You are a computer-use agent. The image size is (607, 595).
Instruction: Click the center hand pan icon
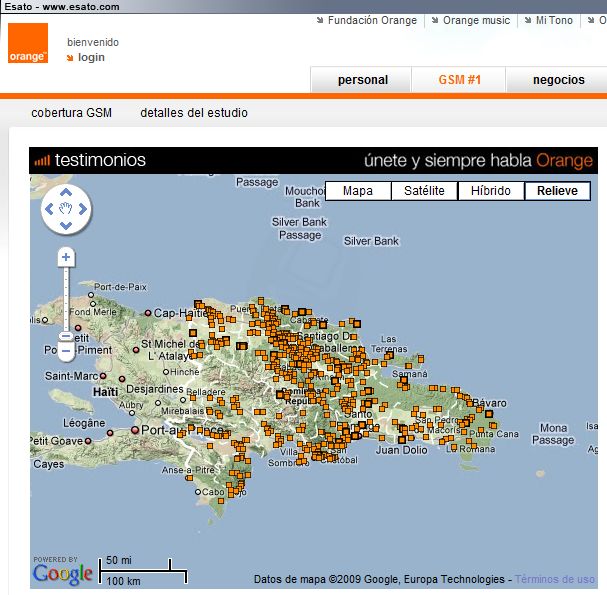tap(66, 209)
